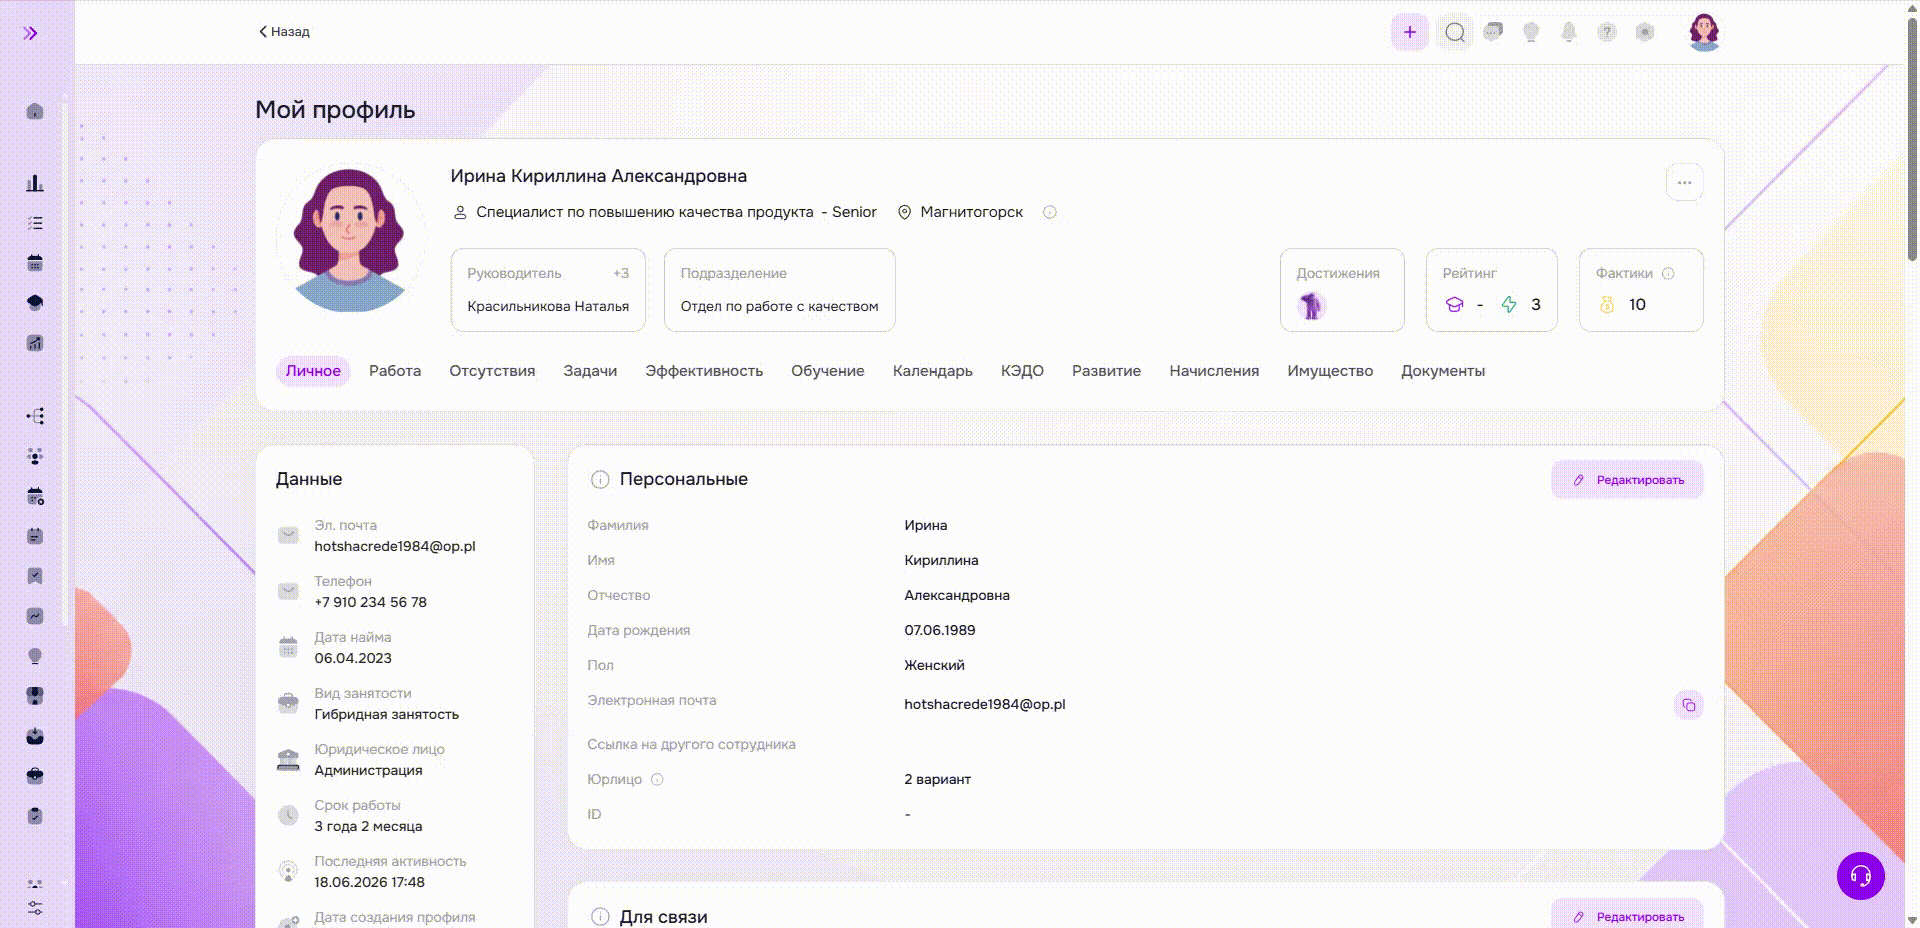
Task: Edit the Для связи section
Action: click(1628, 915)
